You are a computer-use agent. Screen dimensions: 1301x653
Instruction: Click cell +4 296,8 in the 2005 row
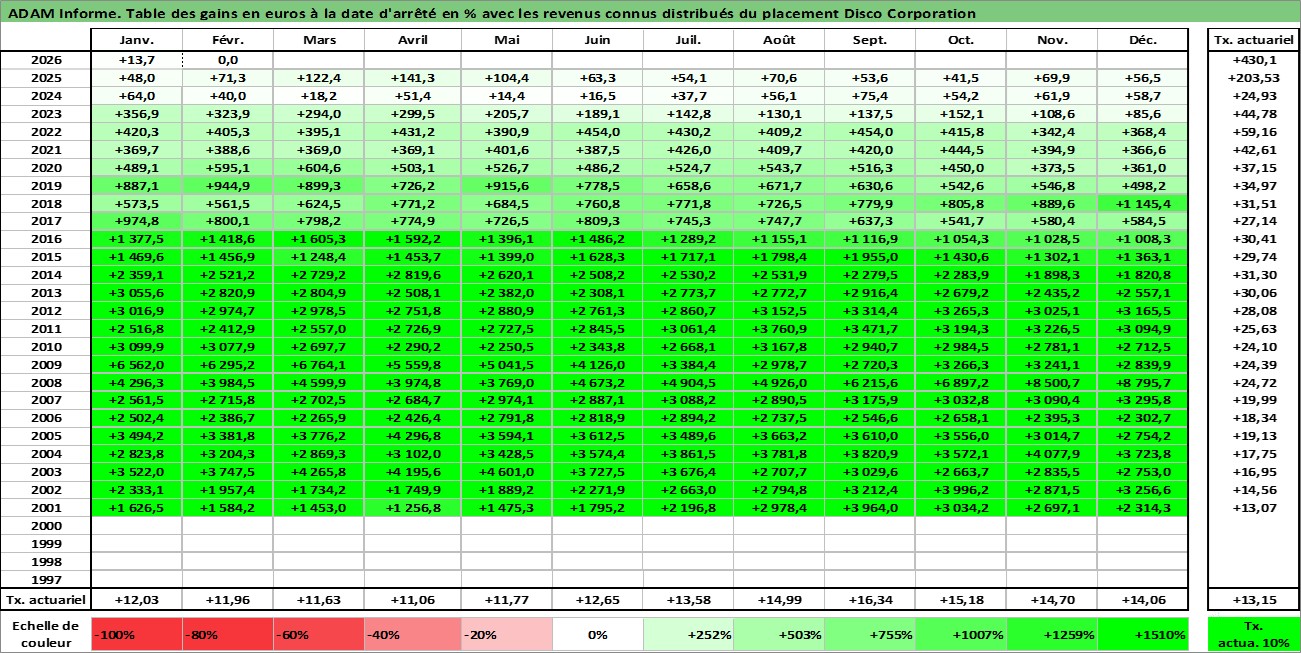click(412, 436)
